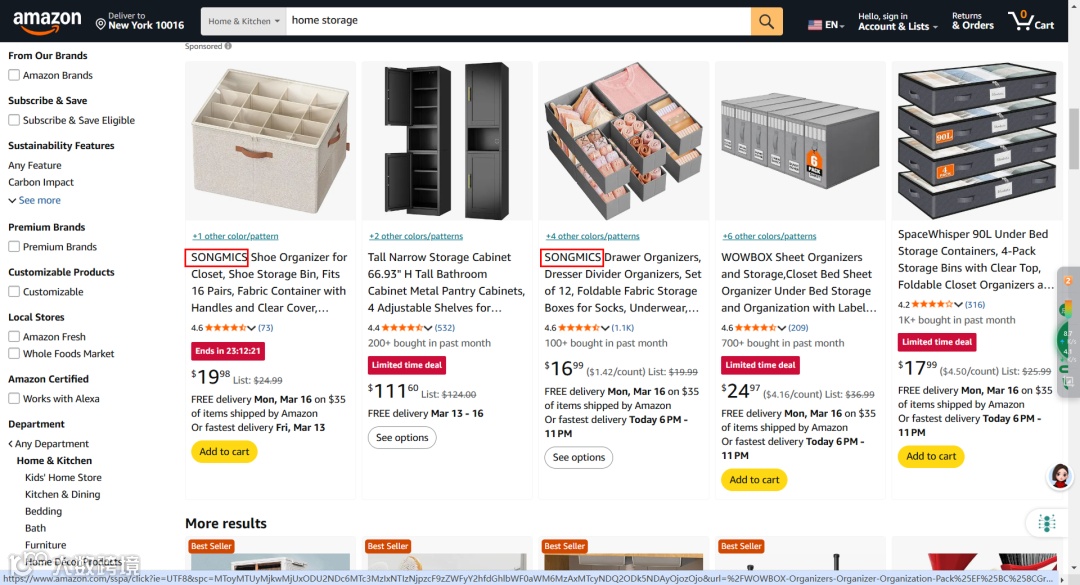Click the orange search magnifier button
The height and width of the screenshot is (585, 1080).
pos(766,21)
